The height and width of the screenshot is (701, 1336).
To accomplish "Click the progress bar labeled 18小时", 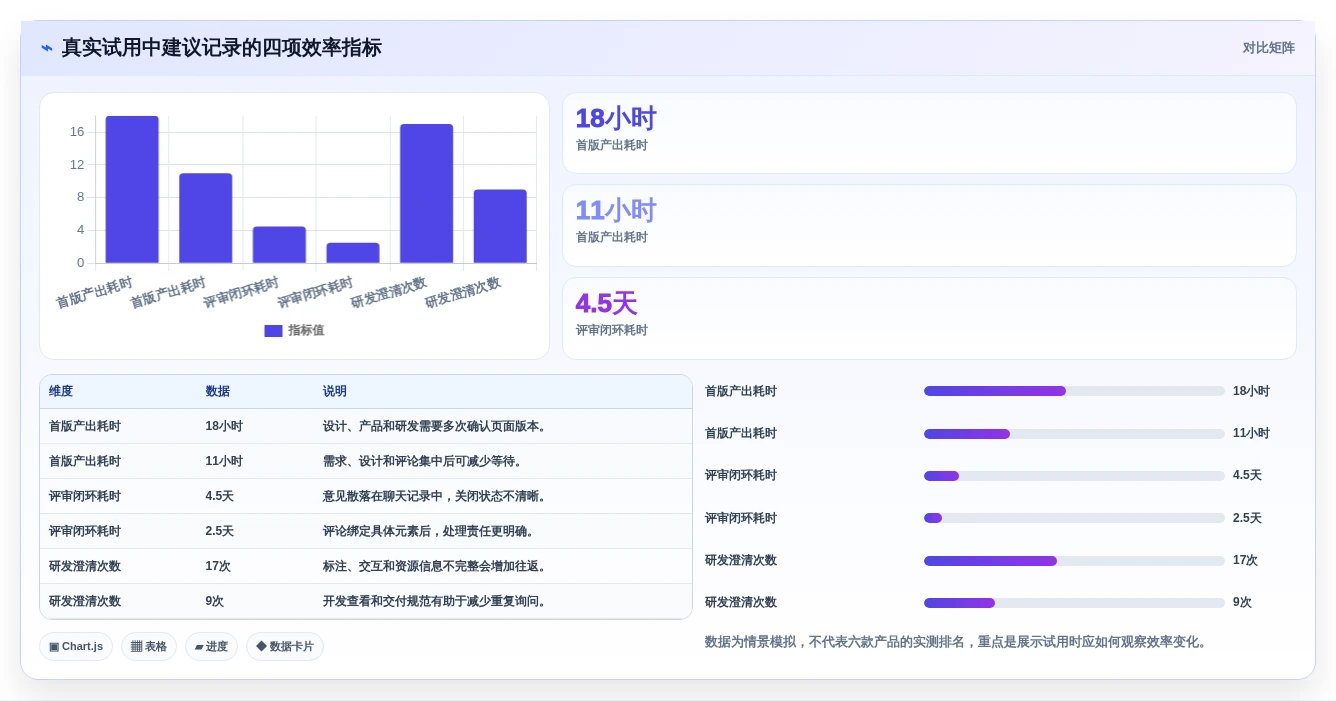I will [x=1074, y=391].
